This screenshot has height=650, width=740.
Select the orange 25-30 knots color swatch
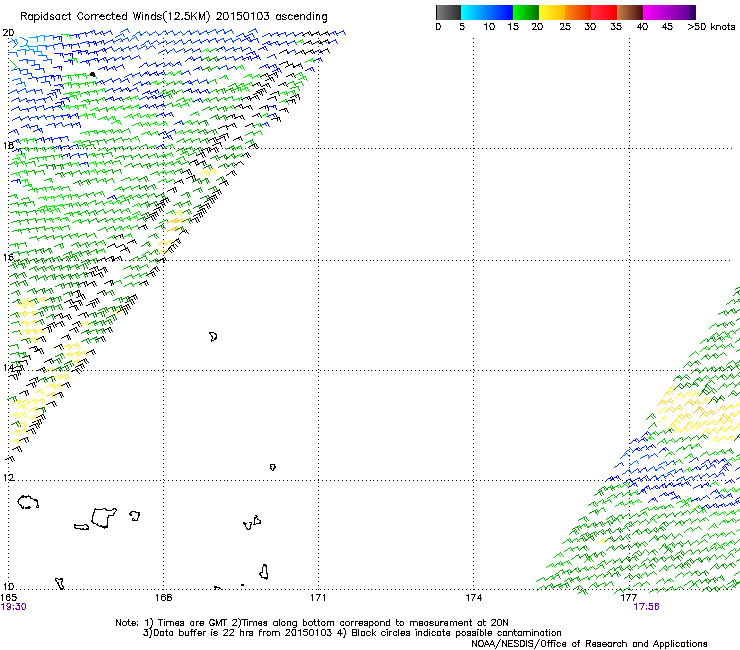tap(578, 12)
